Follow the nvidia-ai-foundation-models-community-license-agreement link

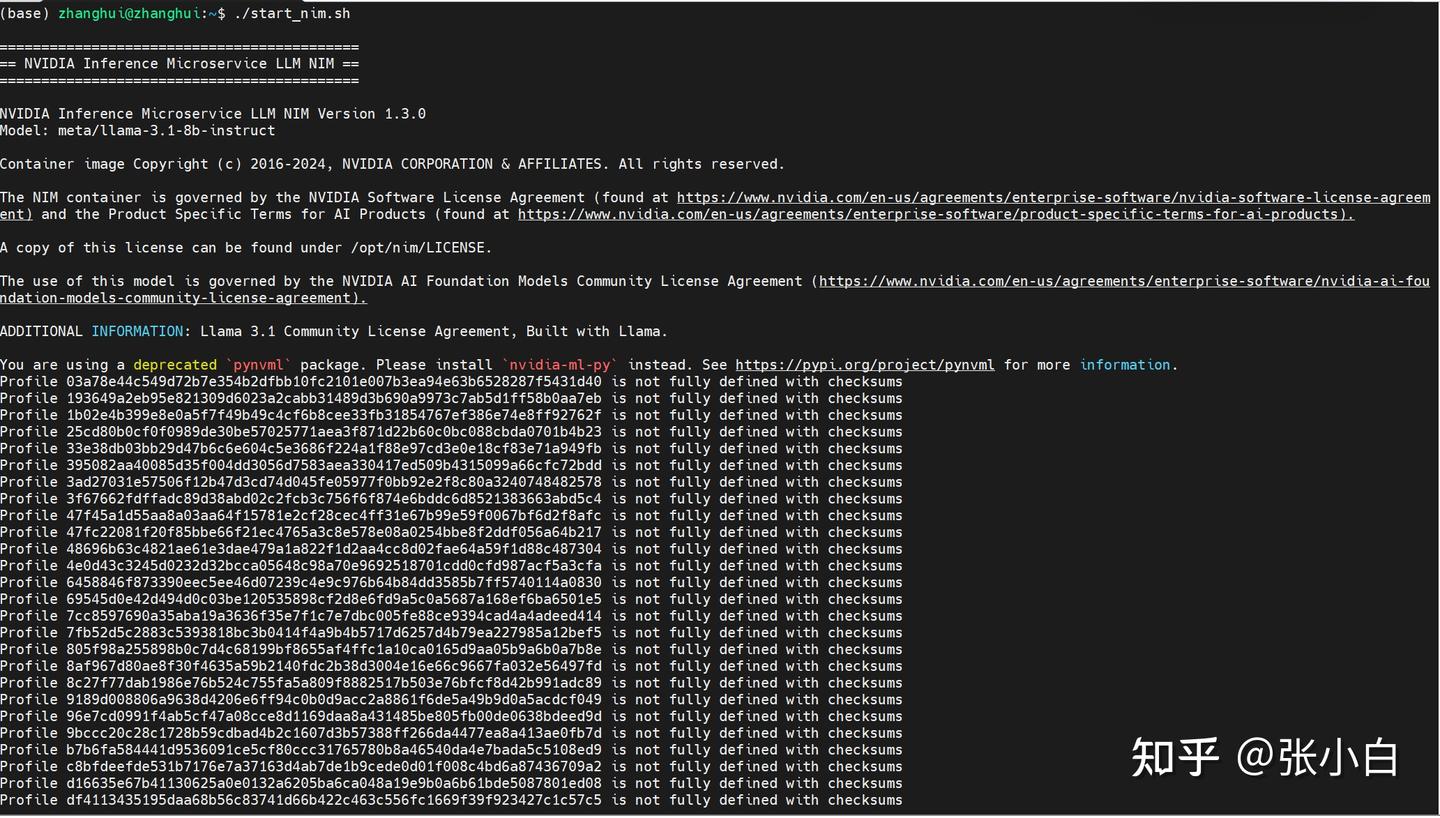pos(1124,282)
